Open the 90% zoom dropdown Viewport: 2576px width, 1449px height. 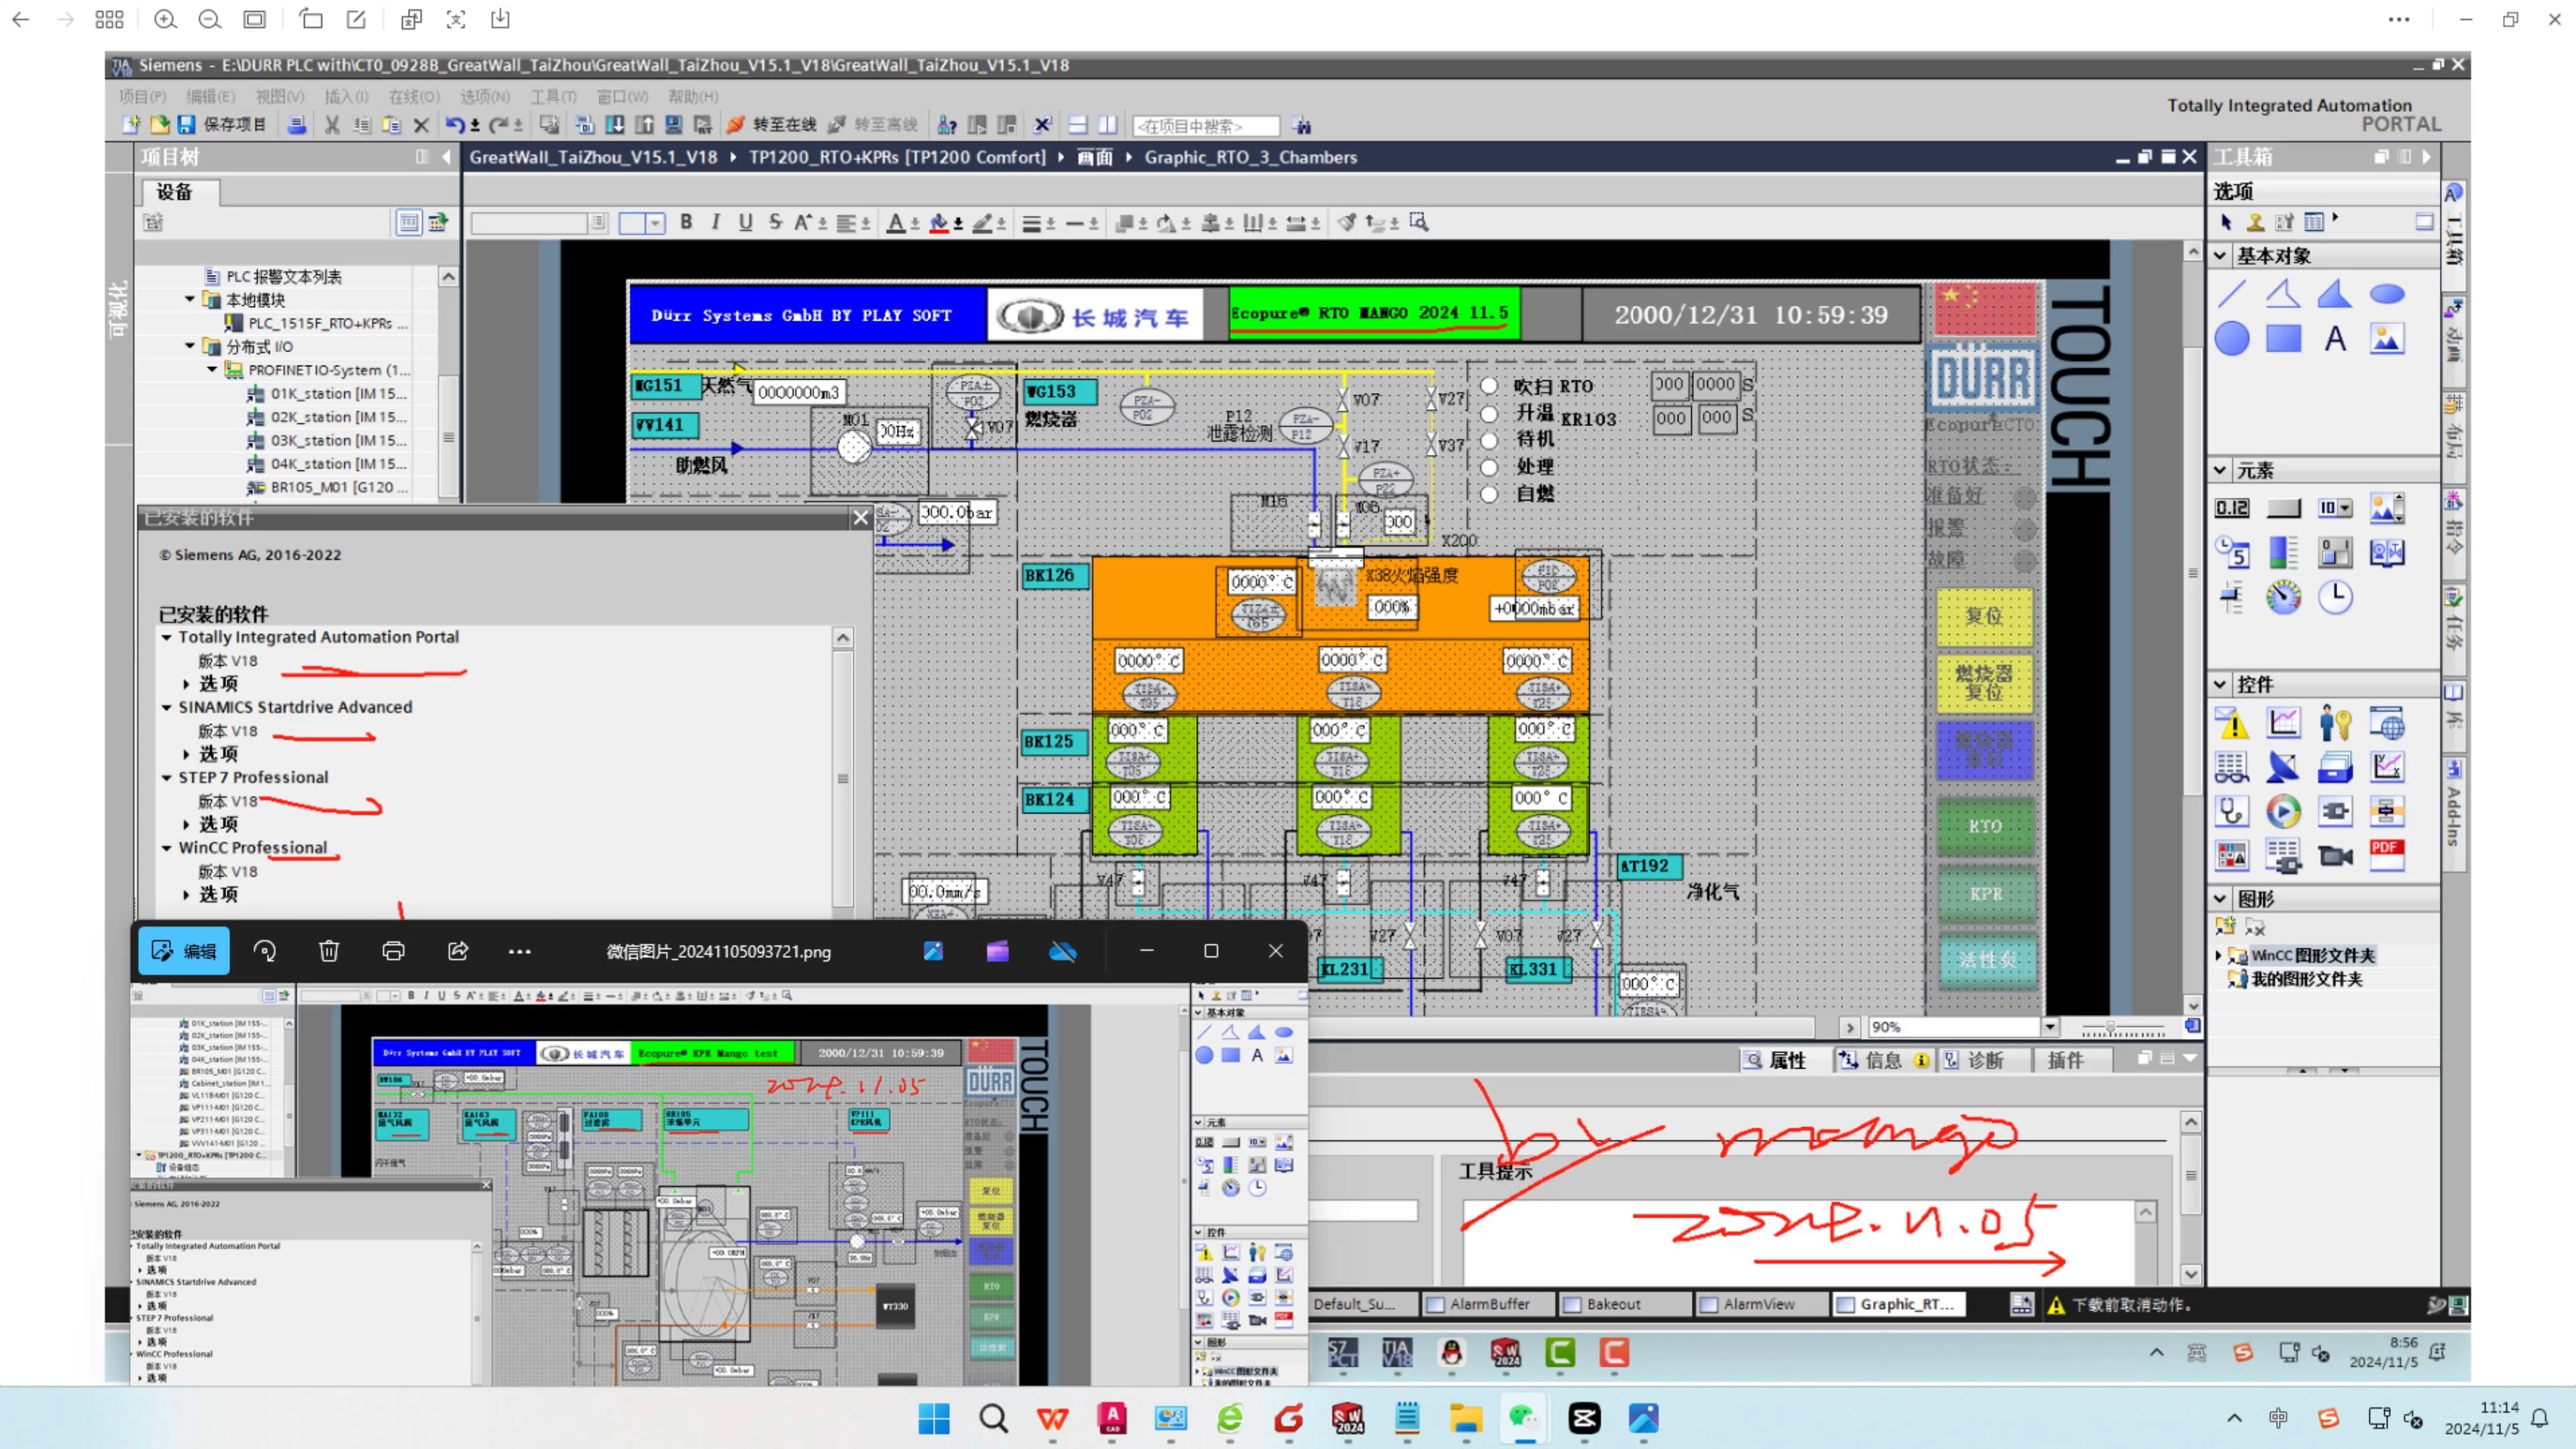[x=2050, y=1027]
